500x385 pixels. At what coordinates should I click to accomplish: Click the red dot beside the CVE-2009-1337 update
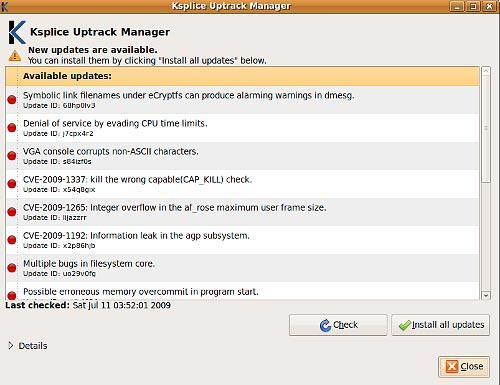12,184
